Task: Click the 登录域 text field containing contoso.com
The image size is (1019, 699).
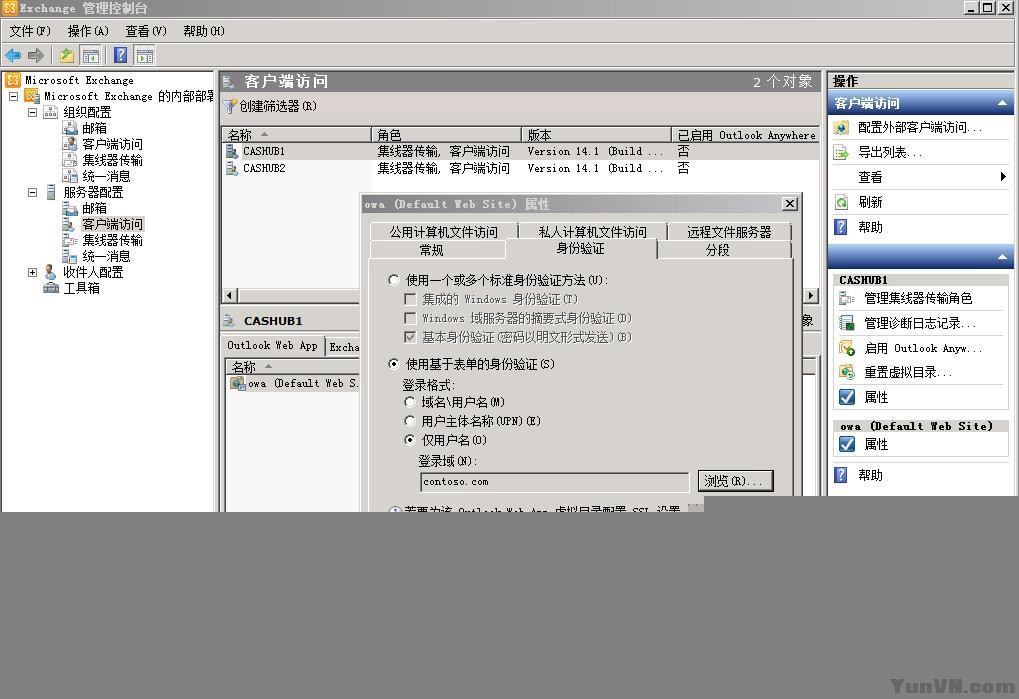Action: (x=554, y=482)
